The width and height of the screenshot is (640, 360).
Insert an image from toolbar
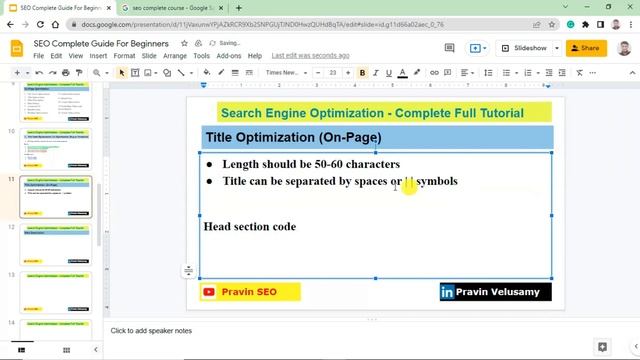click(x=148, y=73)
